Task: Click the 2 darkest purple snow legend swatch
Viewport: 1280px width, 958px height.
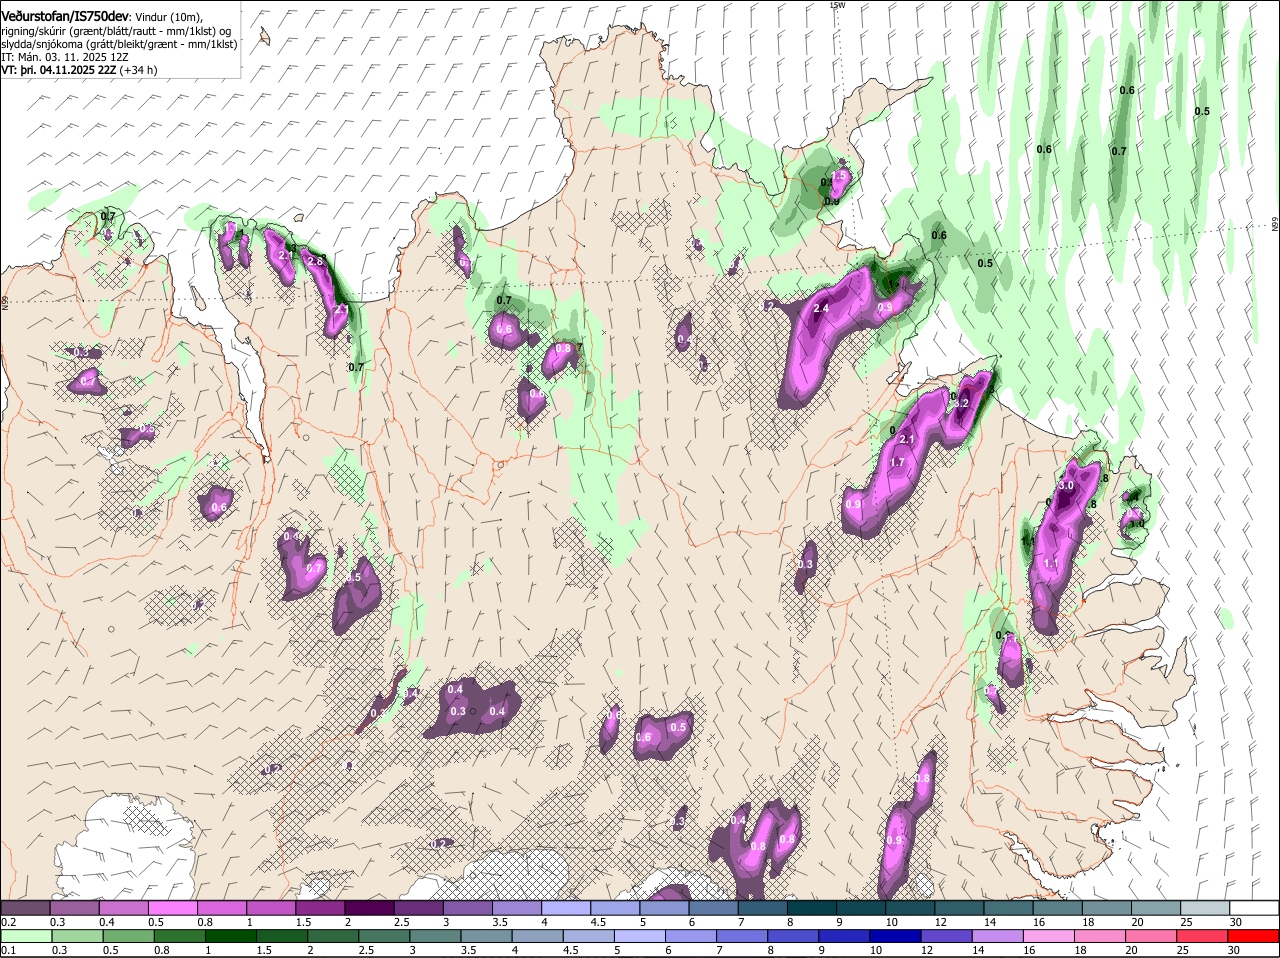Action: (369, 907)
